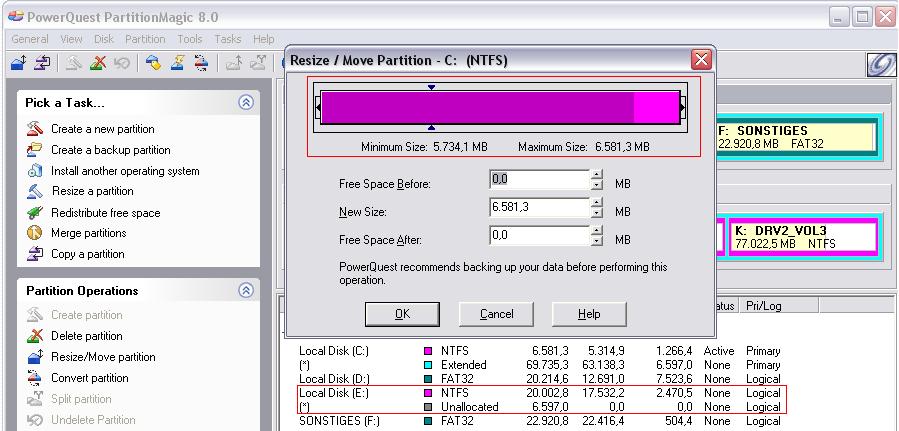Click the magenta swatch in Local Disk (C:) row

pyautogui.click(x=428, y=351)
